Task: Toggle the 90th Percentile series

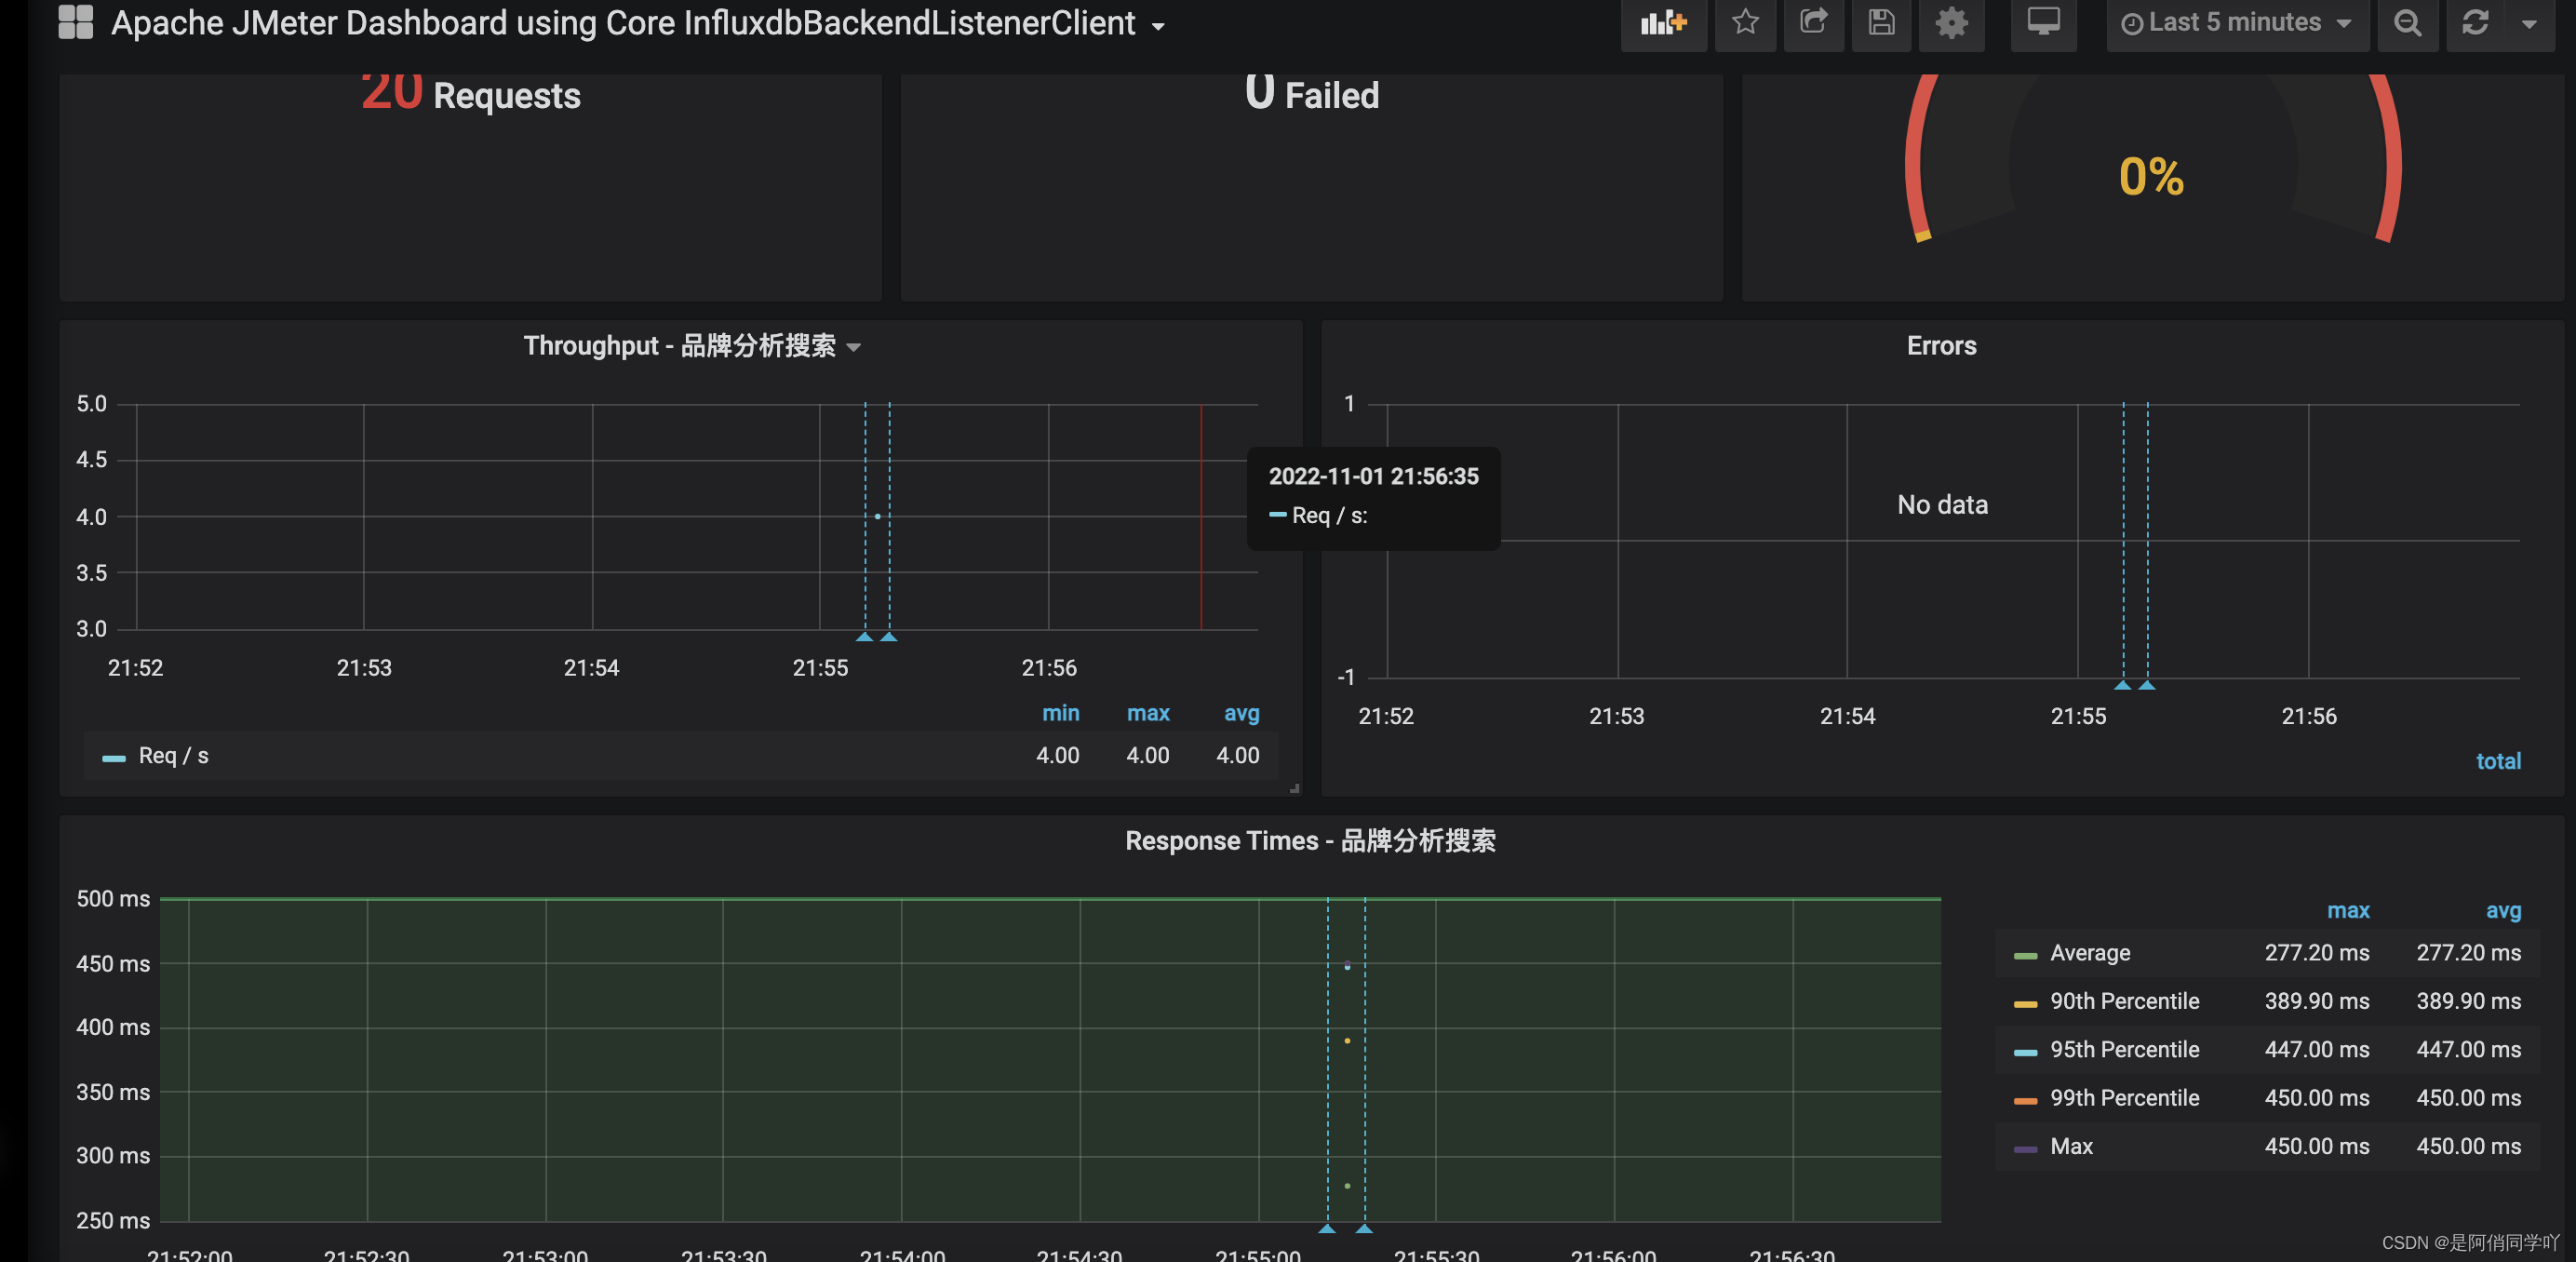Action: 2124,1001
